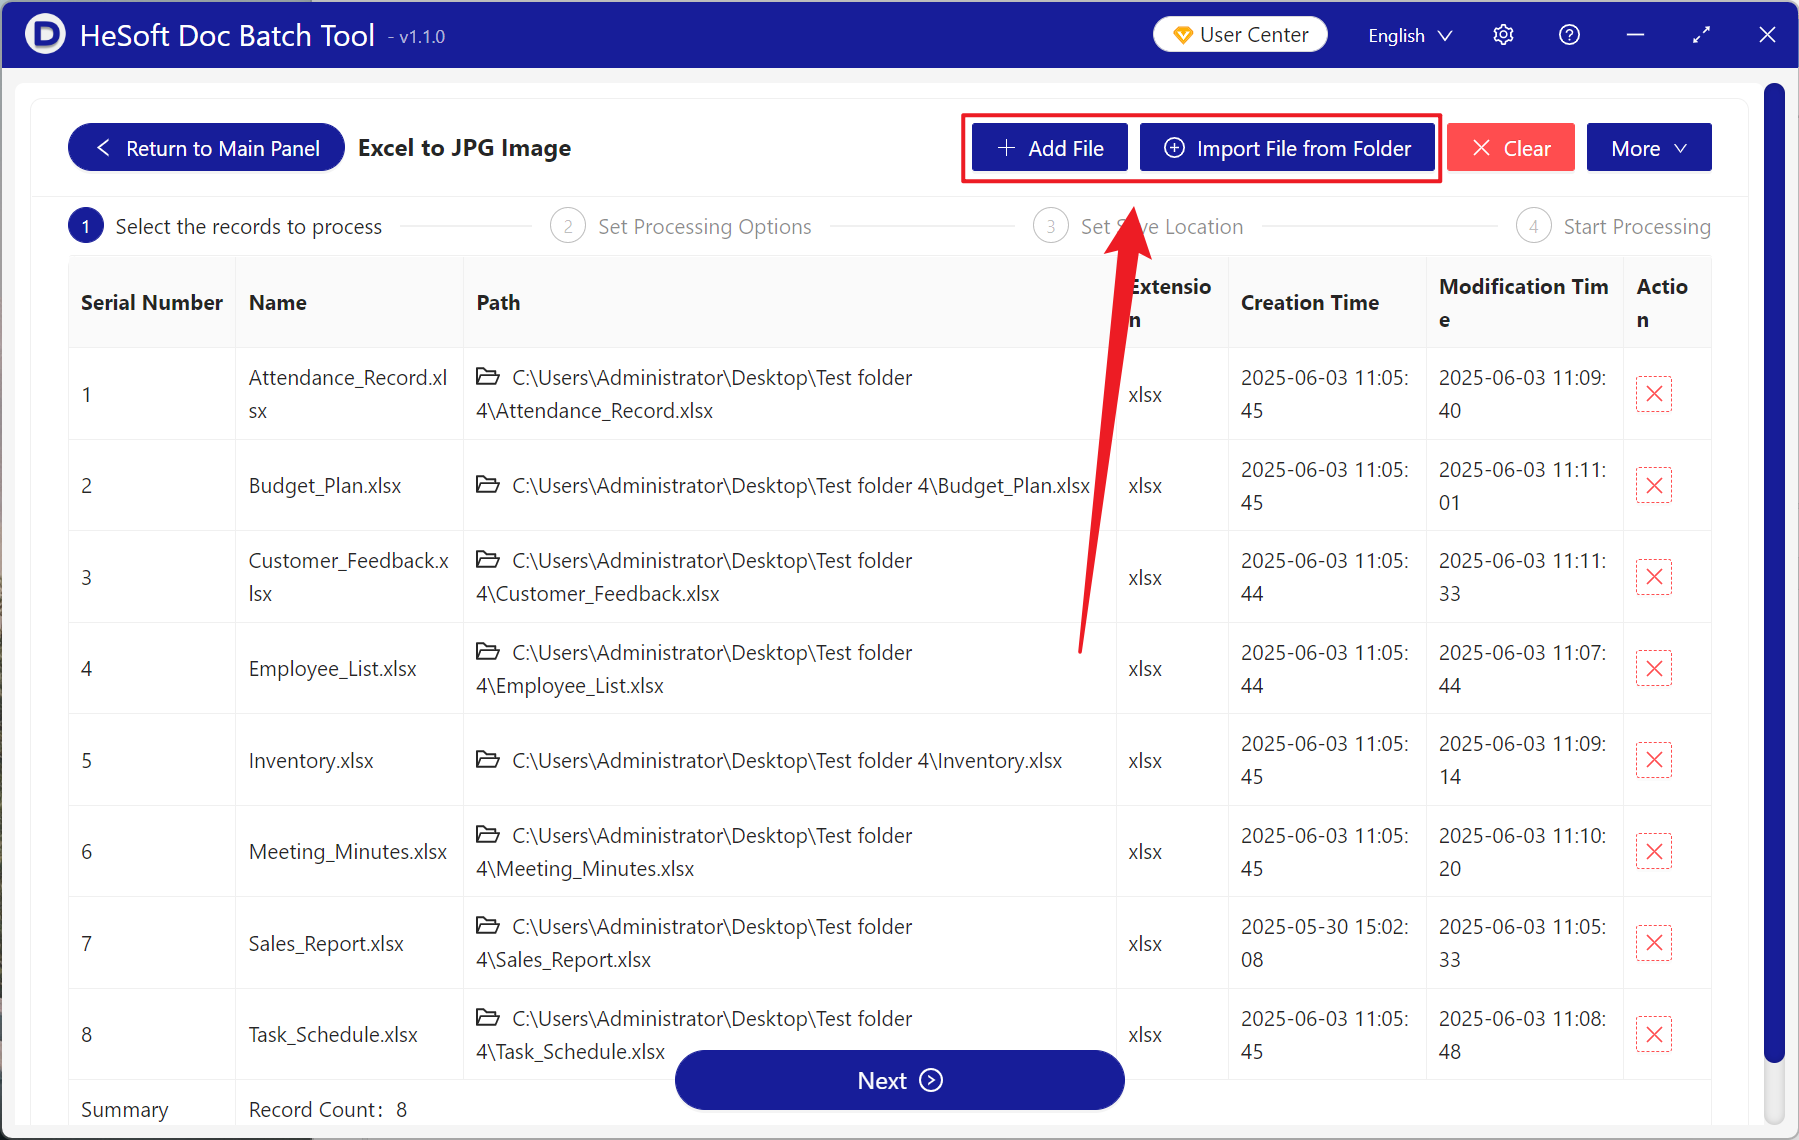Remove Sales_Report.xlsx with its delete icon
The image size is (1799, 1140).
point(1654,943)
